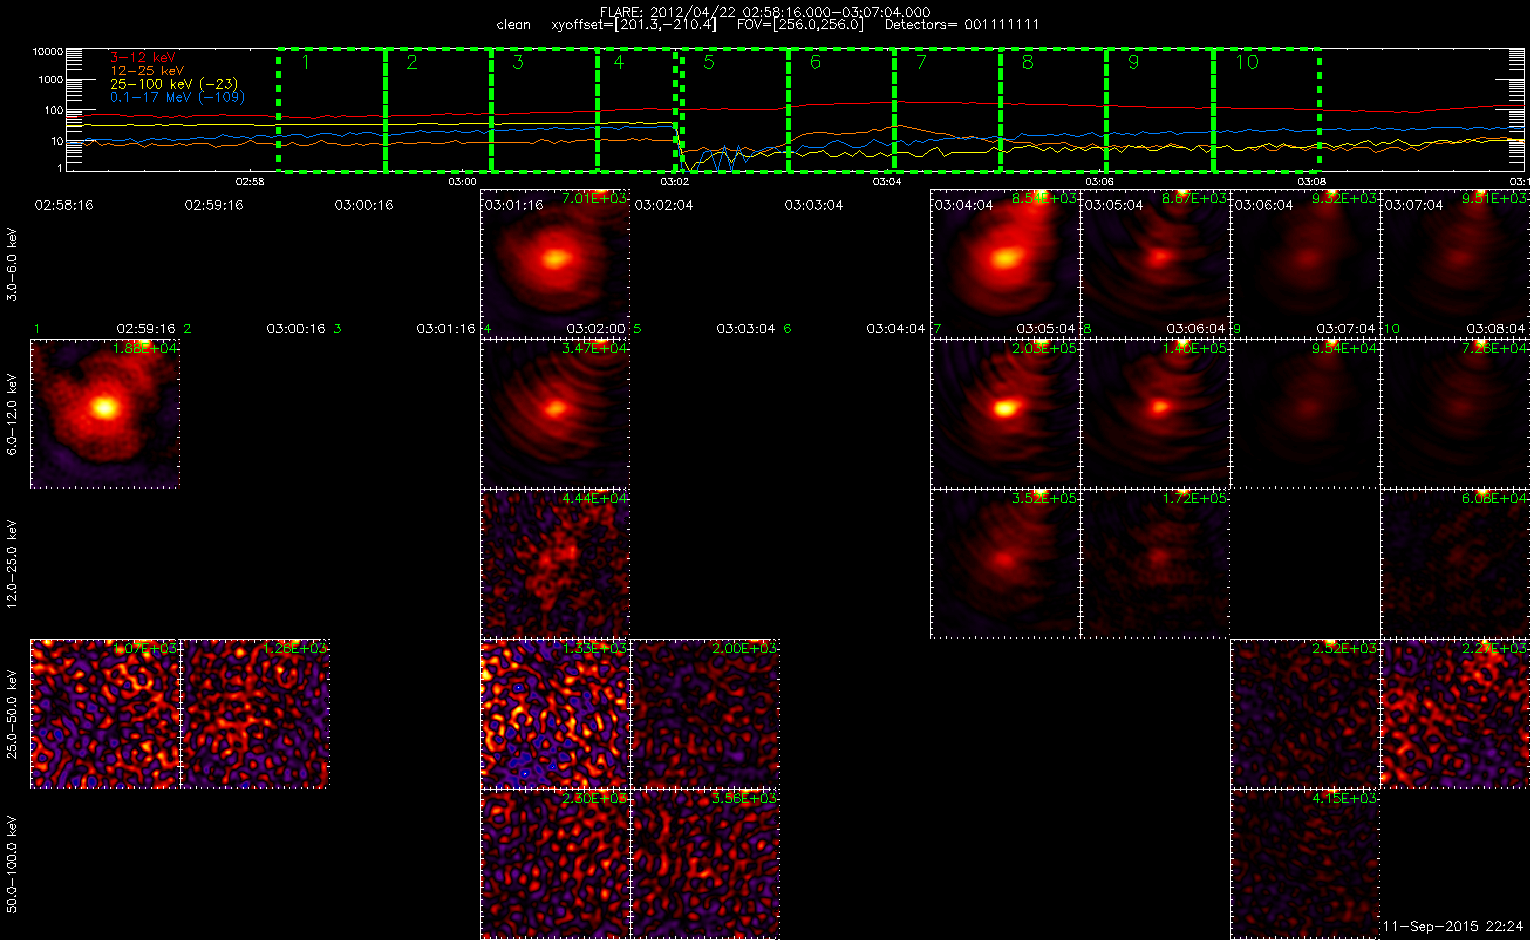This screenshot has height=940, width=1530.
Task: Click the 03:08:04 end time label
Action: (x=1496, y=329)
